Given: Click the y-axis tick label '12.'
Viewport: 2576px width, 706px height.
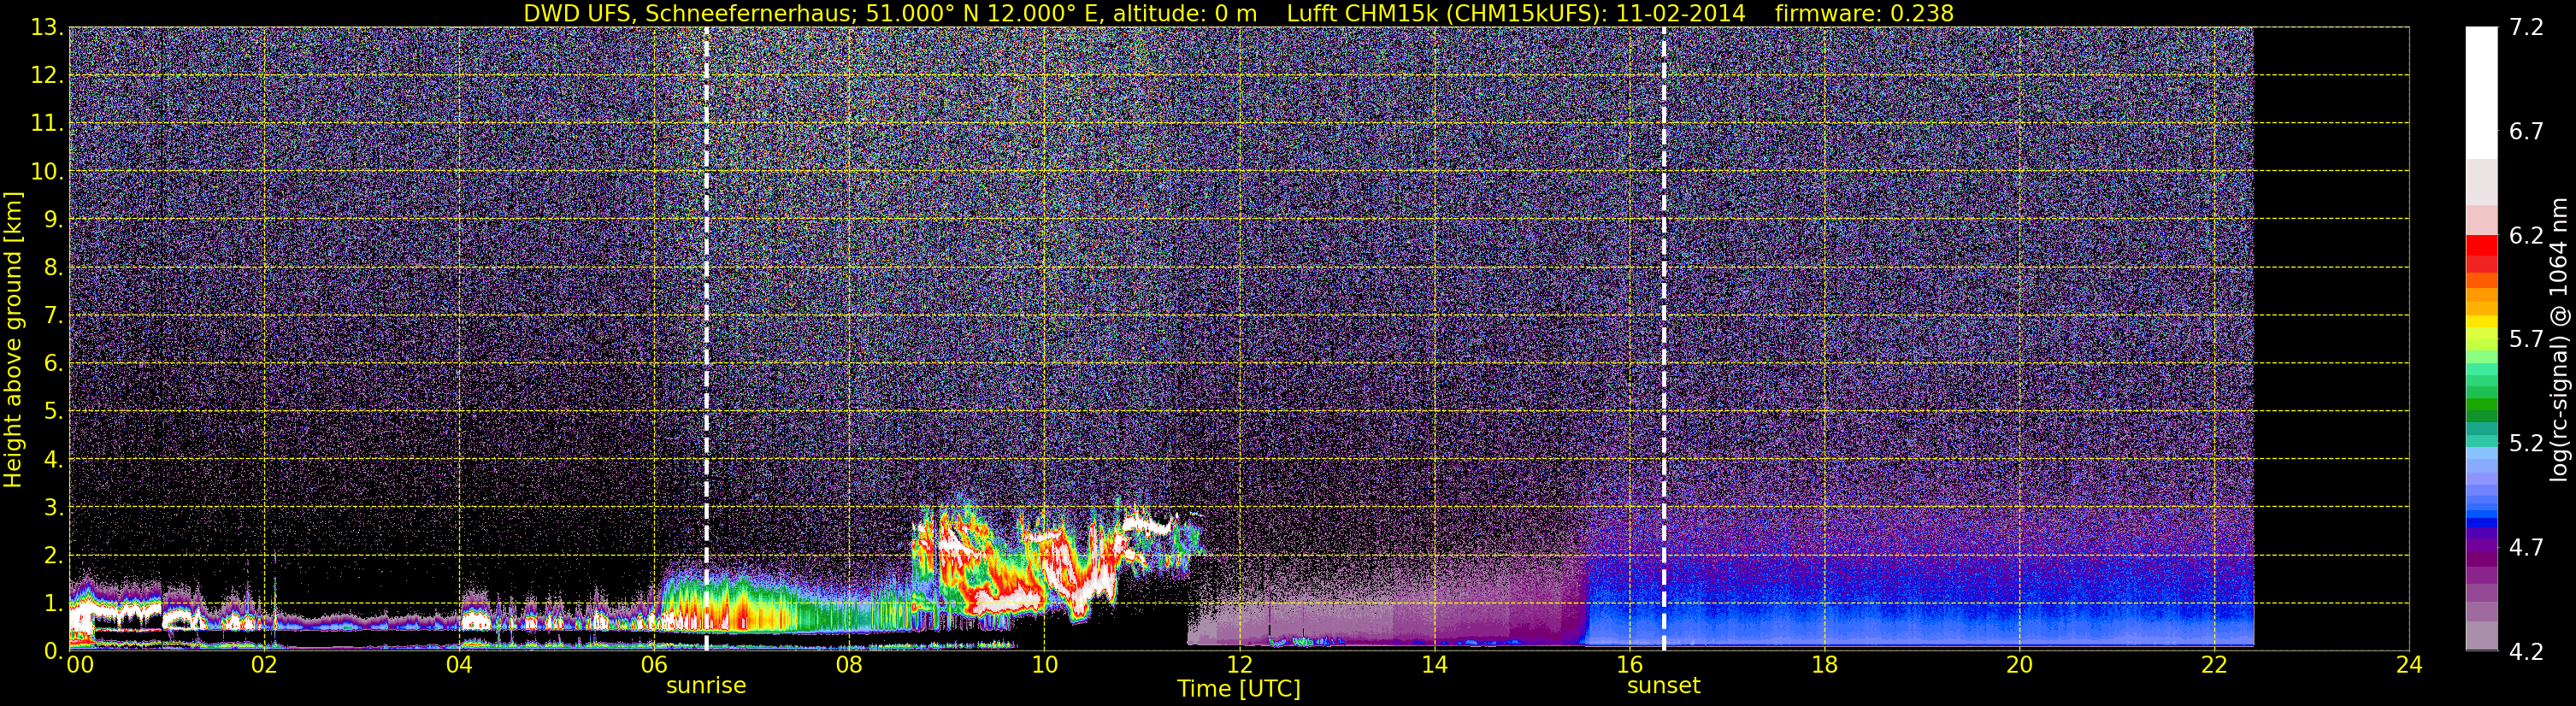Looking at the screenshot, I should click(47, 75).
